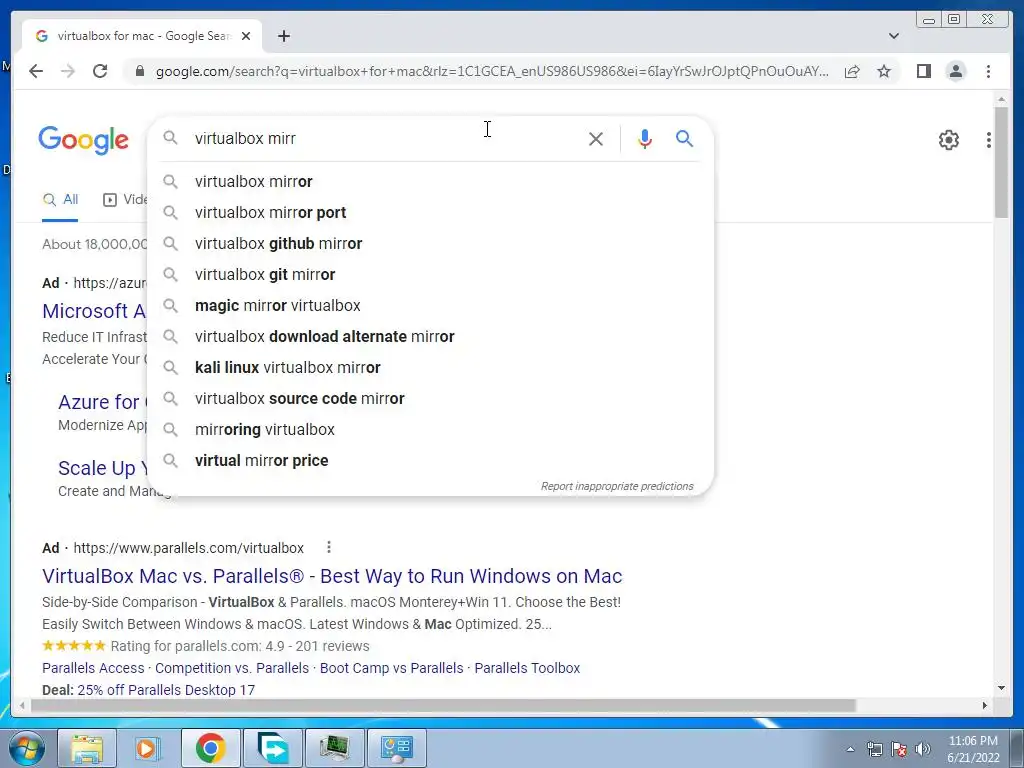
Task: Open the 'Scale Up' ad sitelink
Action: pos(103,468)
